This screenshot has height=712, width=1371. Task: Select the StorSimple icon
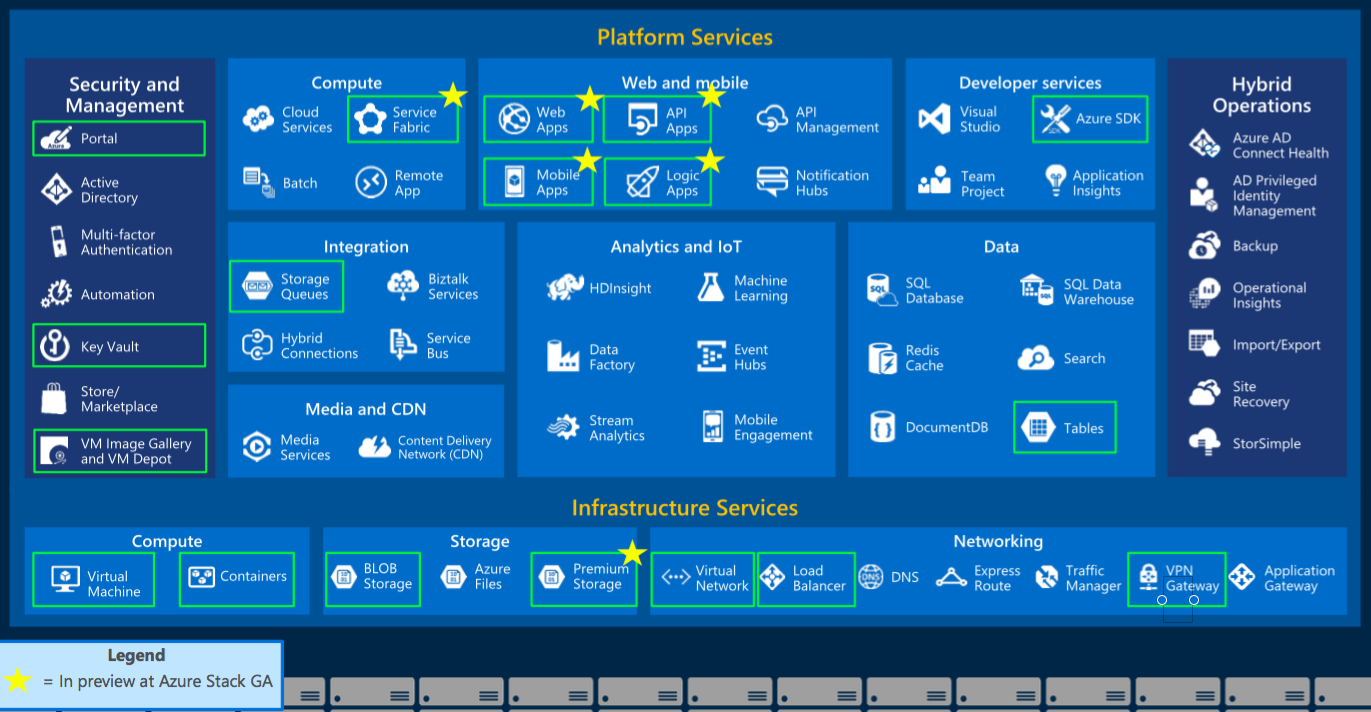coord(1204,442)
